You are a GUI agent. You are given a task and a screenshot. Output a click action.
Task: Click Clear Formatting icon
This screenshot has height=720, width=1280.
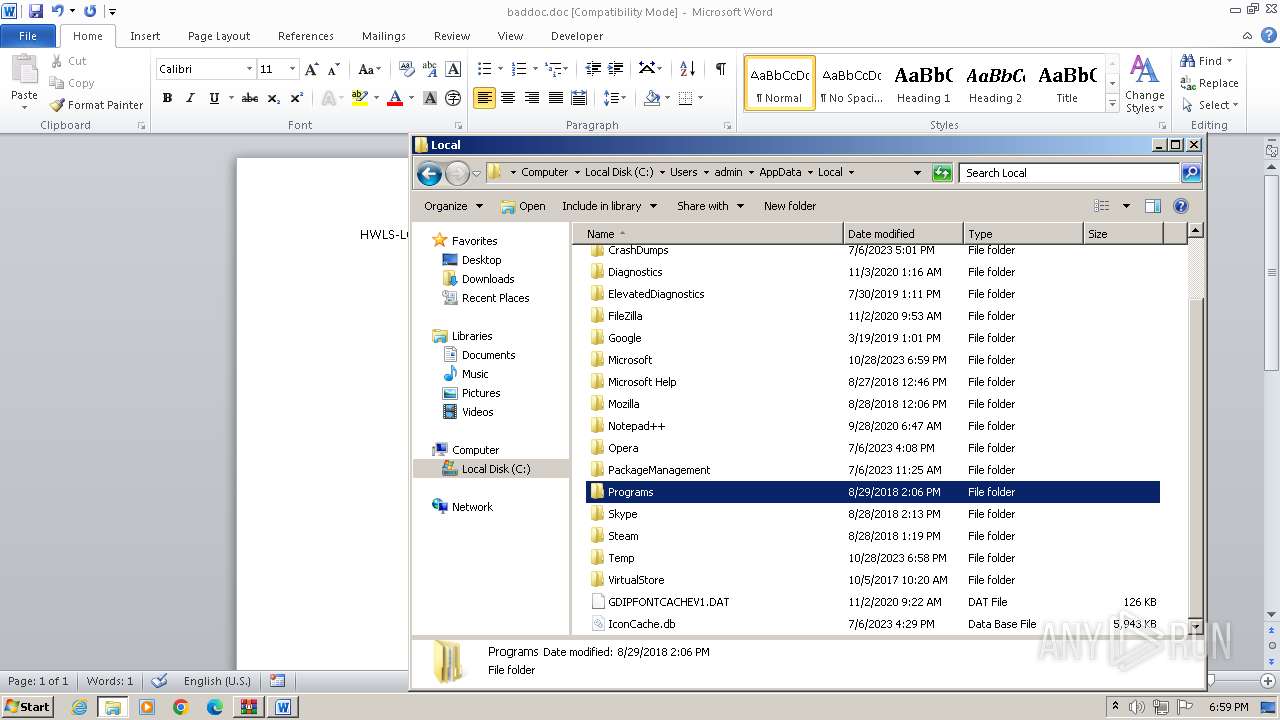(406, 69)
